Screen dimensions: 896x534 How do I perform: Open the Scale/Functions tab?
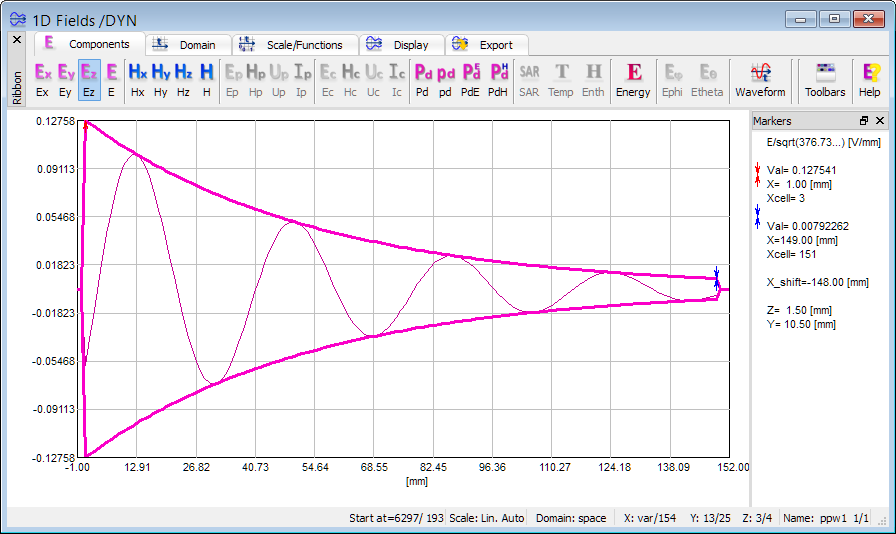coord(294,45)
